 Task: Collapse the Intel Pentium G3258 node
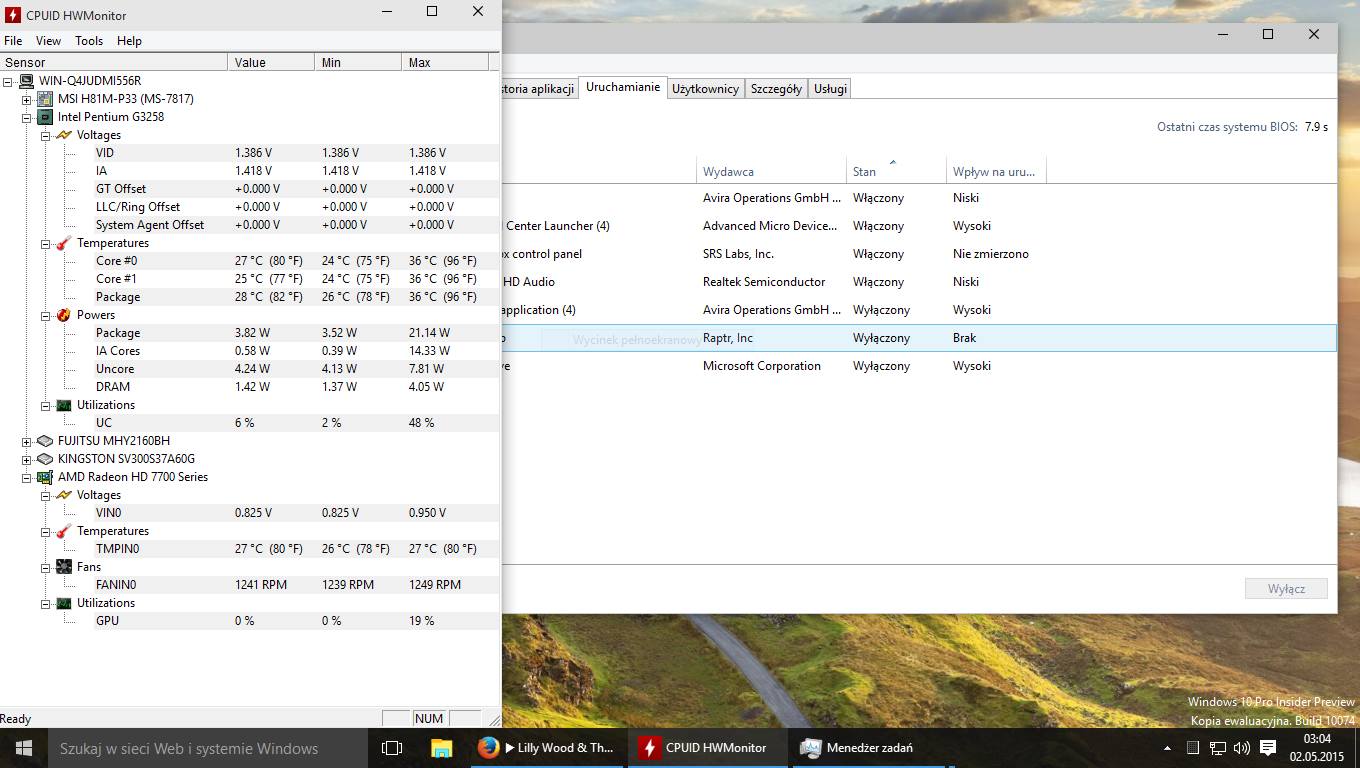coord(27,117)
